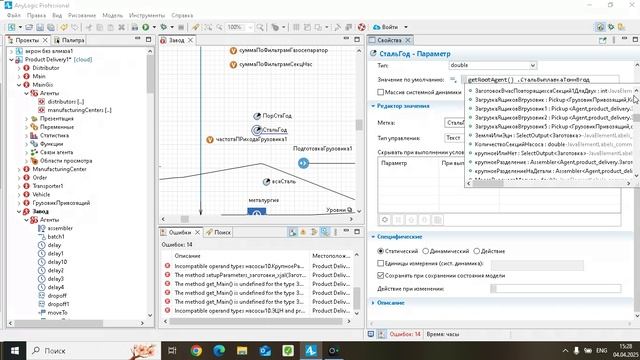Click the Save All toolbar icon
This screenshot has height=360, width=640.
(x=51, y=27)
